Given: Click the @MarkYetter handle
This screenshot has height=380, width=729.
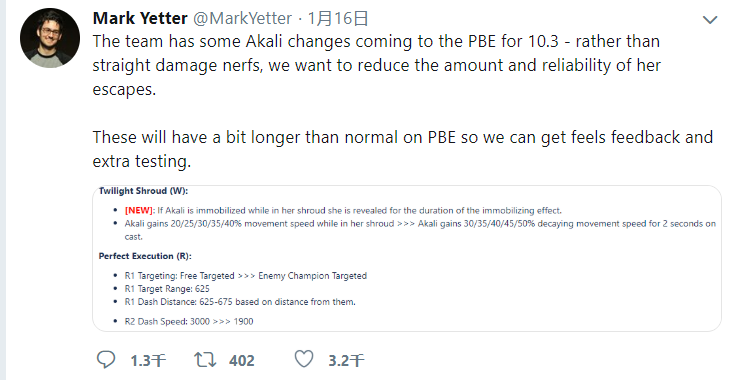Looking at the screenshot, I should tap(242, 19).
